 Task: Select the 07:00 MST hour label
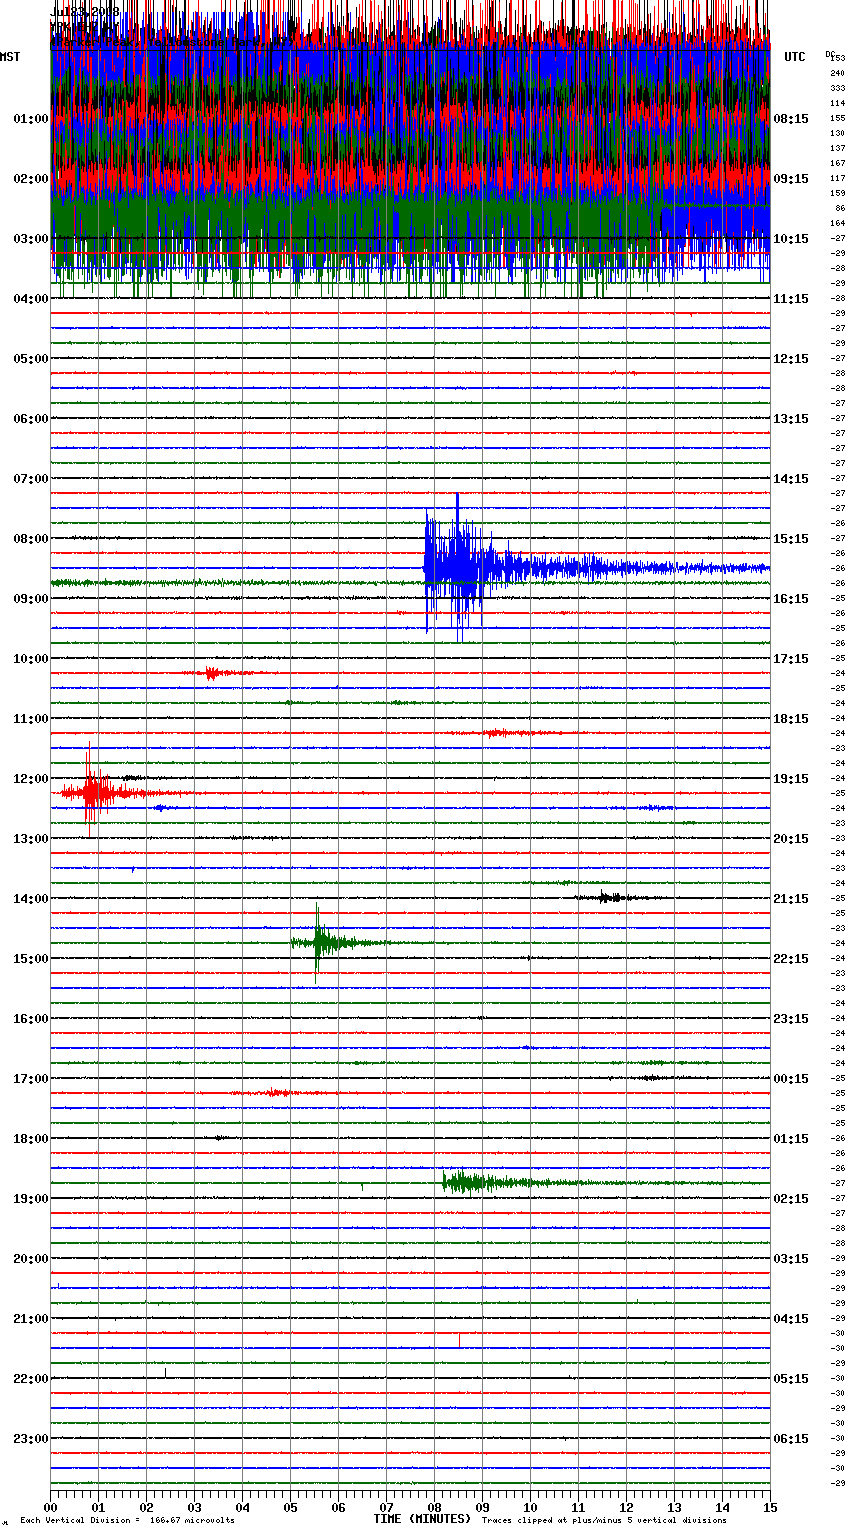31,479
